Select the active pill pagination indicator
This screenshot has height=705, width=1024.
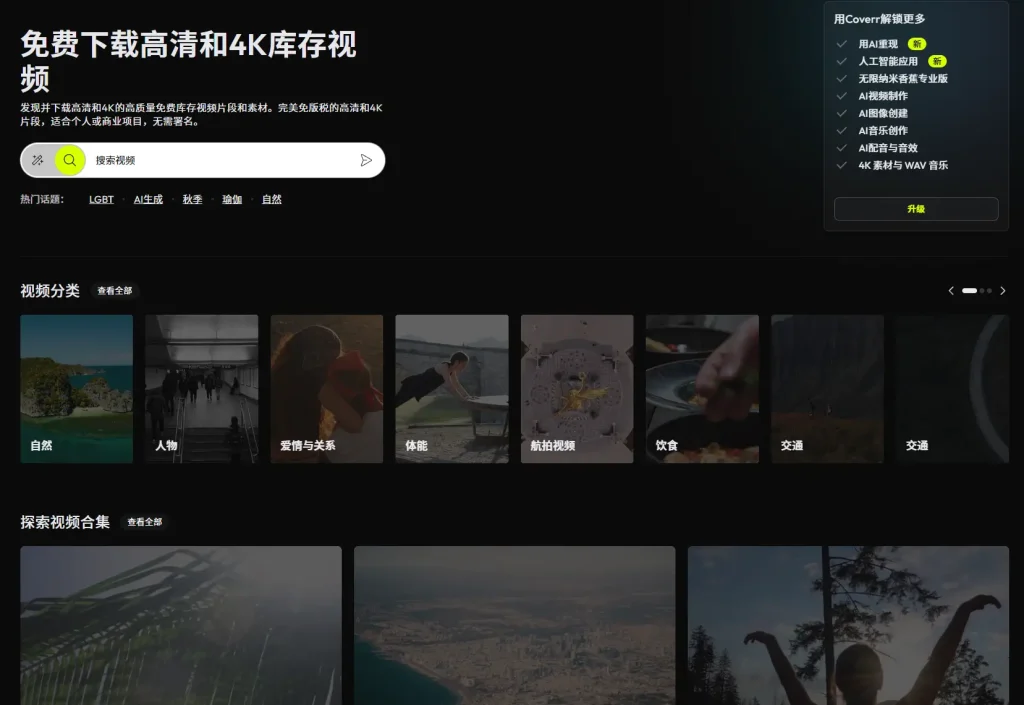pyautogui.click(x=969, y=290)
